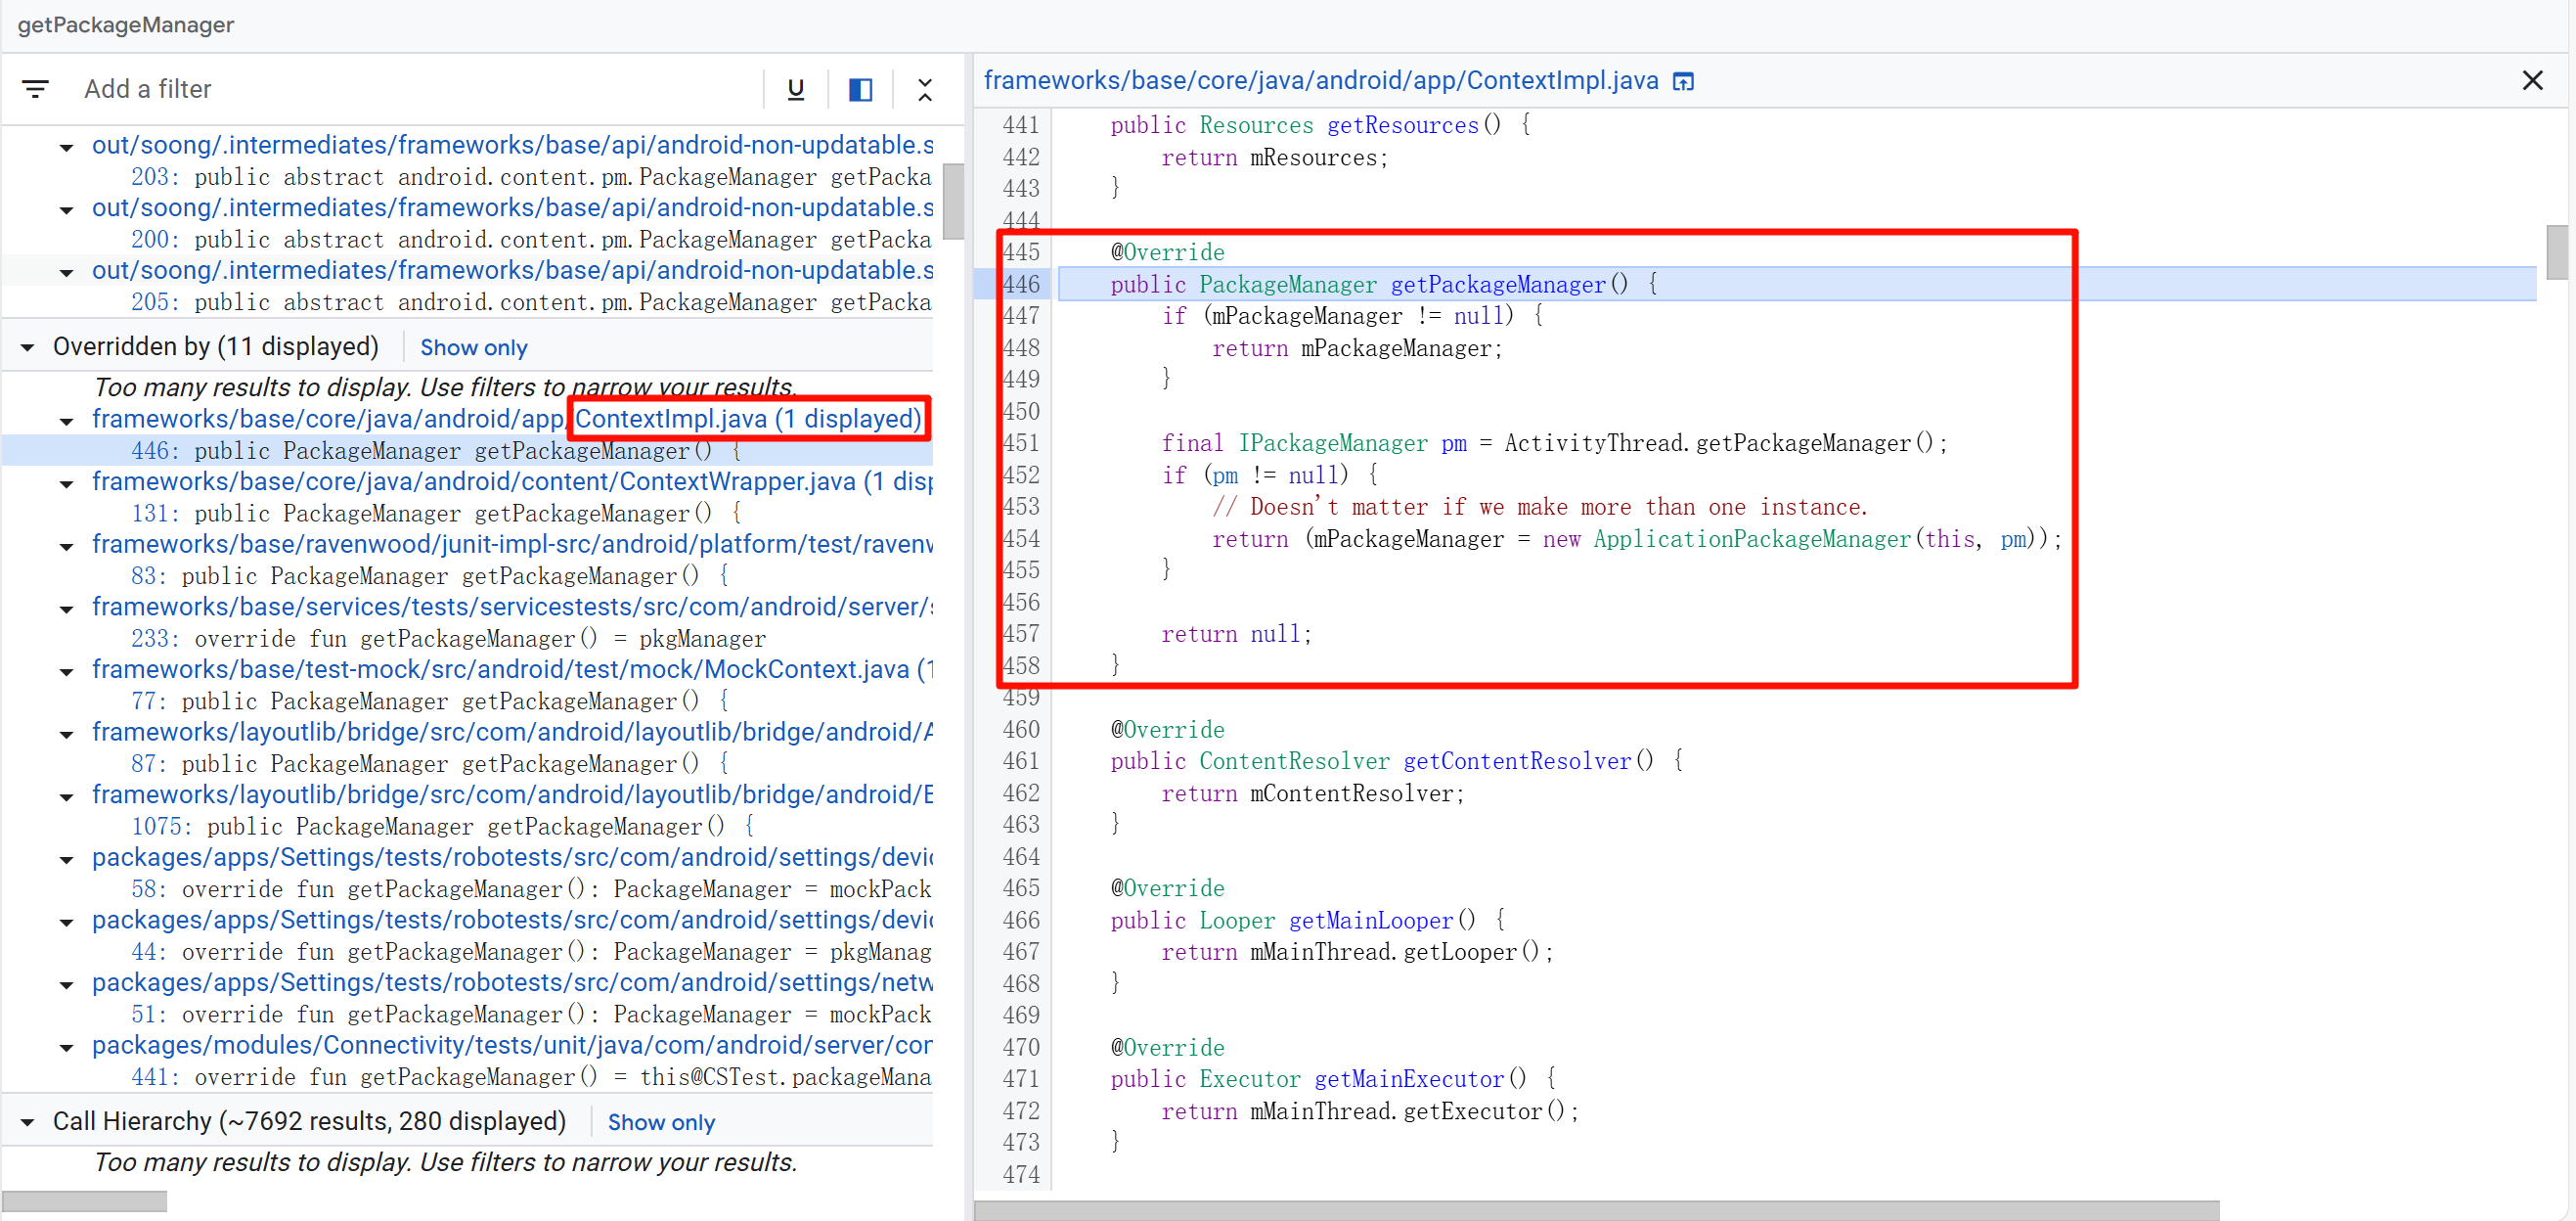Image resolution: width=2576 pixels, height=1221 pixels.
Task: Click line number 460 in gutter
Action: [x=1021, y=730]
